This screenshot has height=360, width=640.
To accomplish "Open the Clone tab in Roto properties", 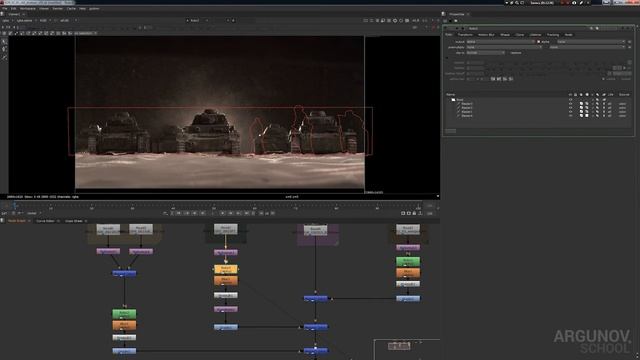I will 520,35.
